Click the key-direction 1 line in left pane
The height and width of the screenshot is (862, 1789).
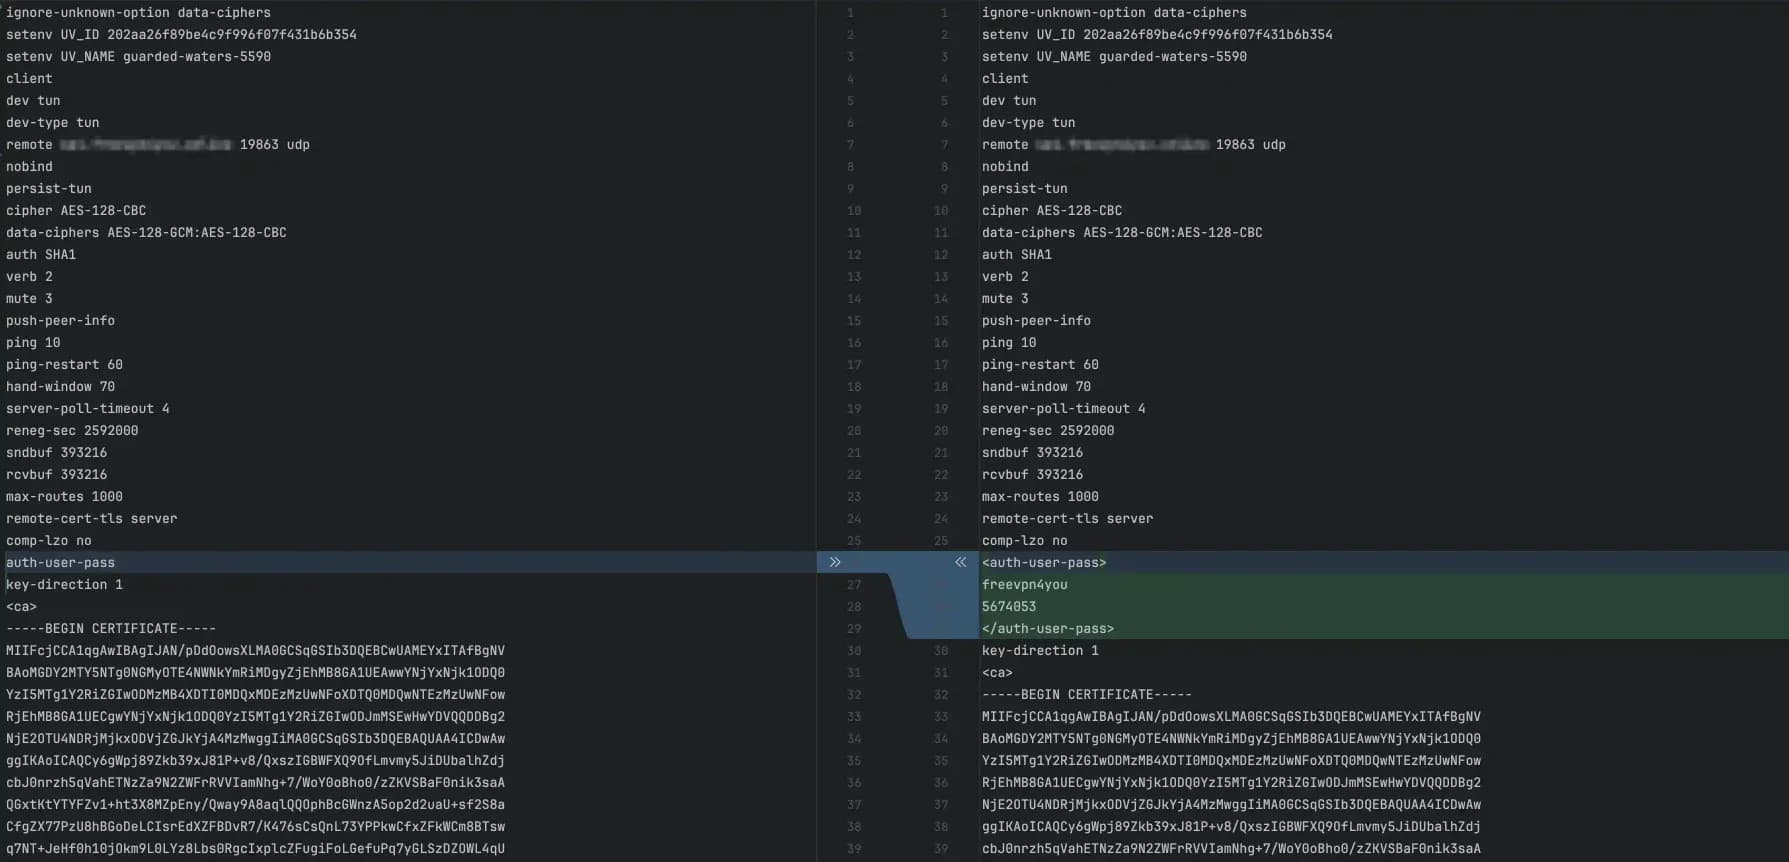pyautogui.click(x=64, y=585)
